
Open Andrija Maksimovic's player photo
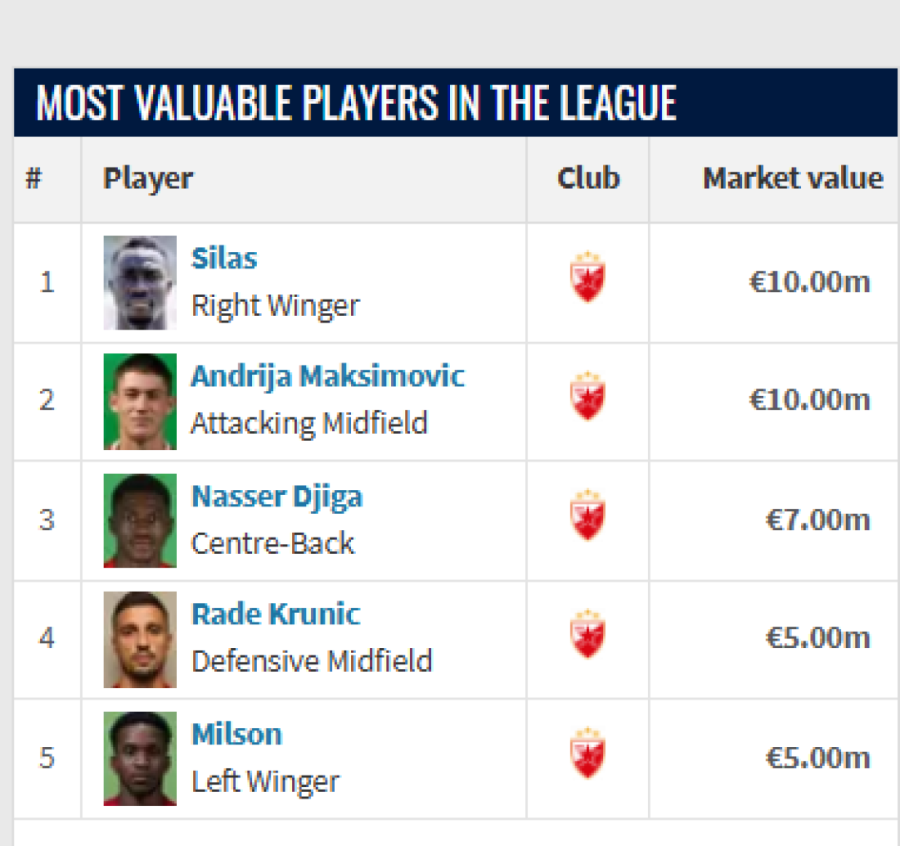(140, 401)
